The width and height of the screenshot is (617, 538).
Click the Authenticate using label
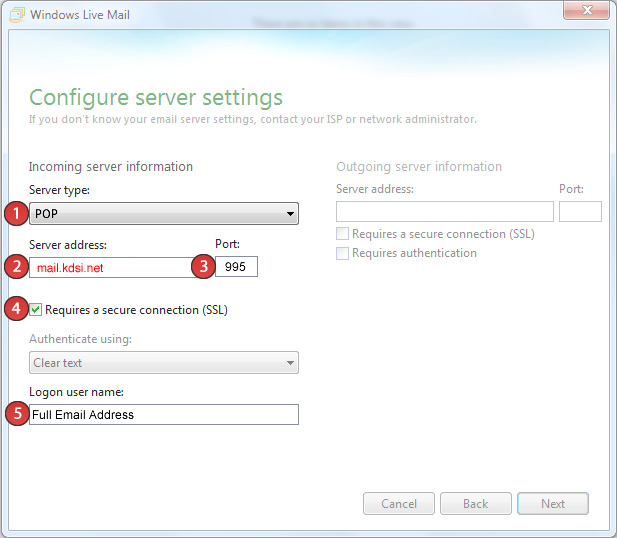point(80,339)
